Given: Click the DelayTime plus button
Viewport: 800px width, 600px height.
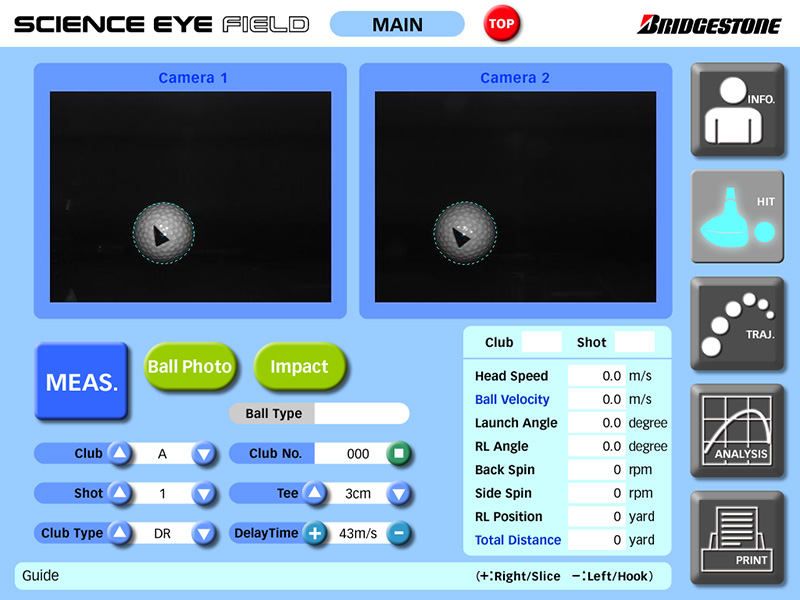Looking at the screenshot, I should pyautogui.click(x=314, y=533).
